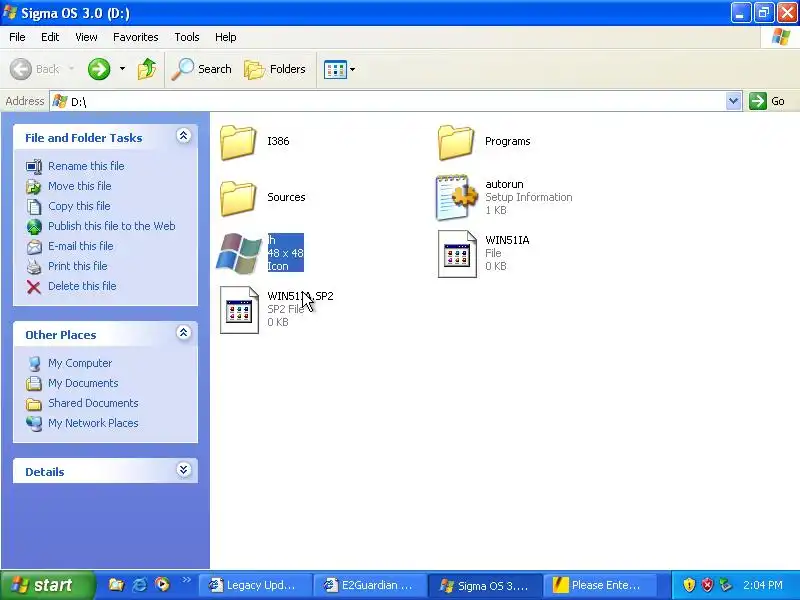Click the printer icon in tasks panel

pyautogui.click(x=34, y=267)
